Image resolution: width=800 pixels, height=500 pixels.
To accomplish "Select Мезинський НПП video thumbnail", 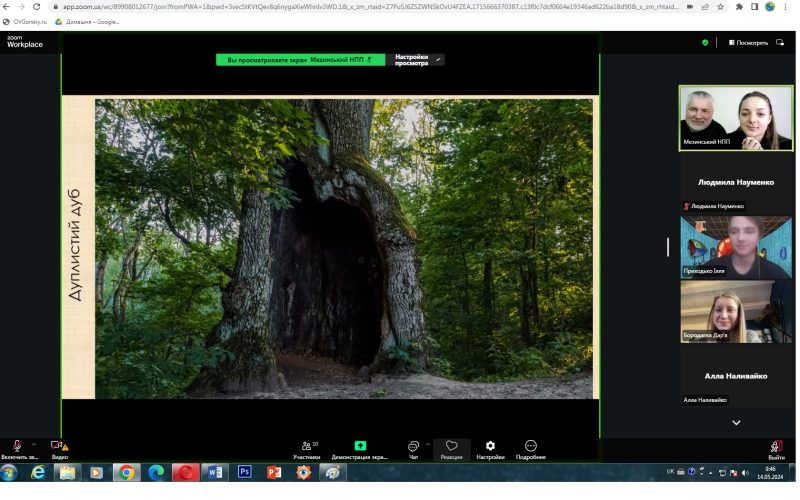I will (x=736, y=118).
